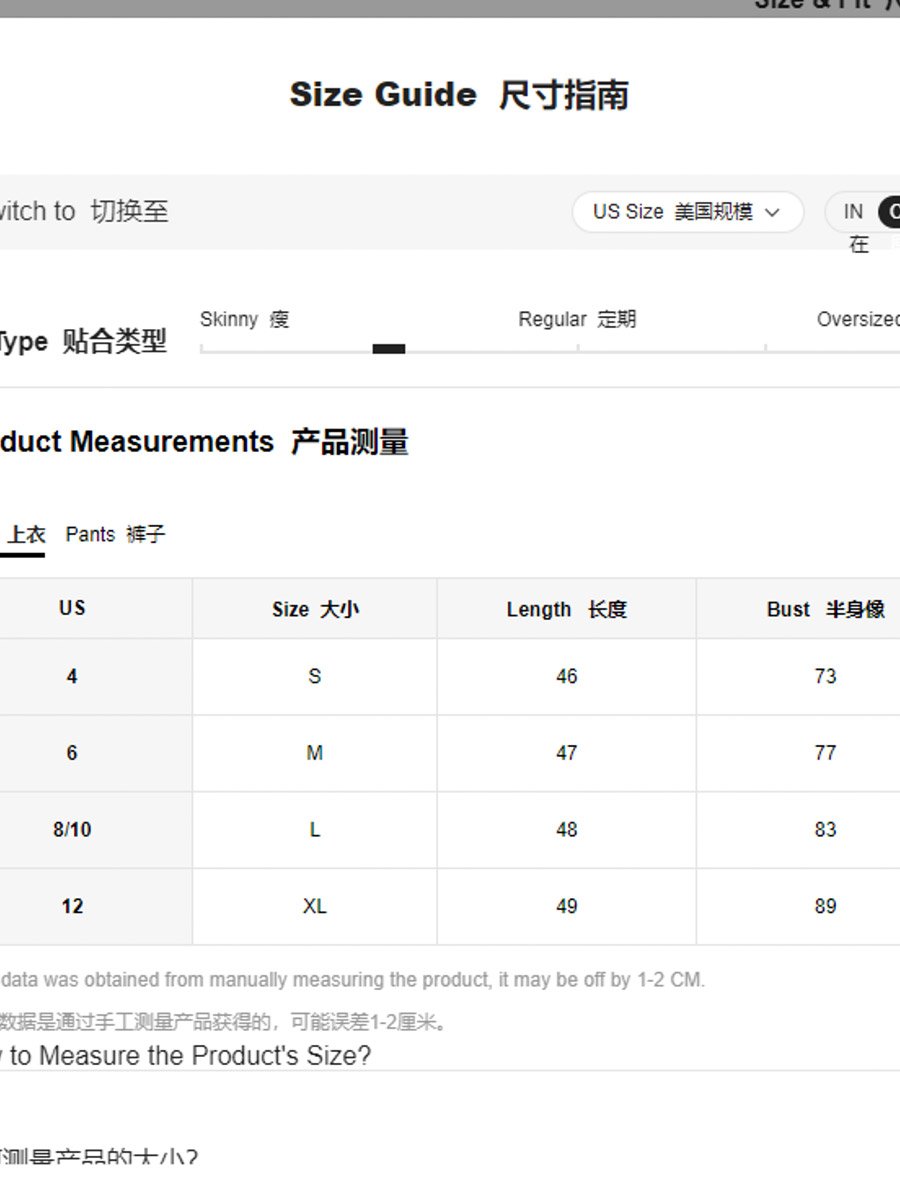Click the M size cell
900x1200 pixels.
[x=315, y=753]
